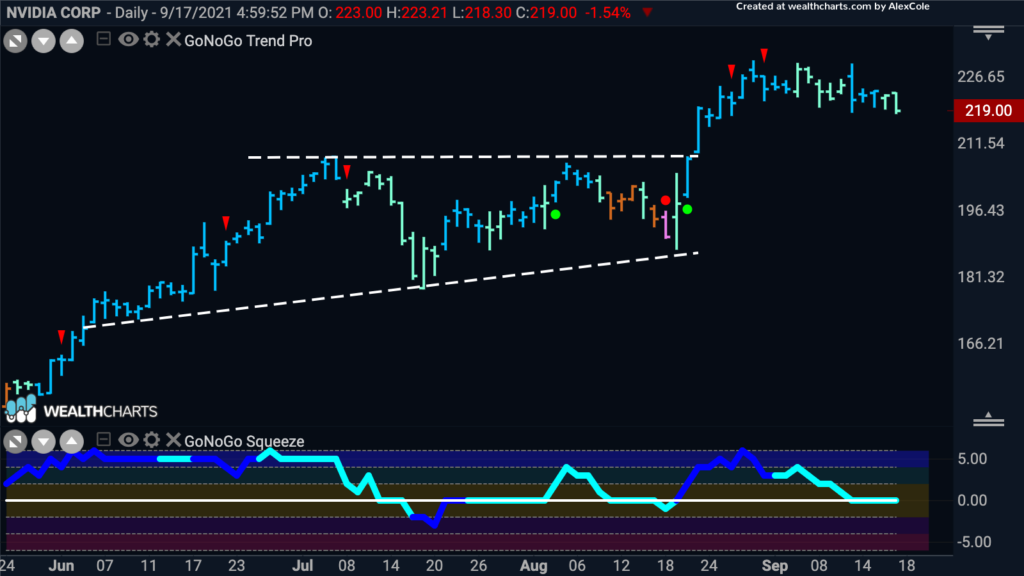Click the 5.00 squeeze scale label
This screenshot has width=1024, height=576.
pos(972,459)
